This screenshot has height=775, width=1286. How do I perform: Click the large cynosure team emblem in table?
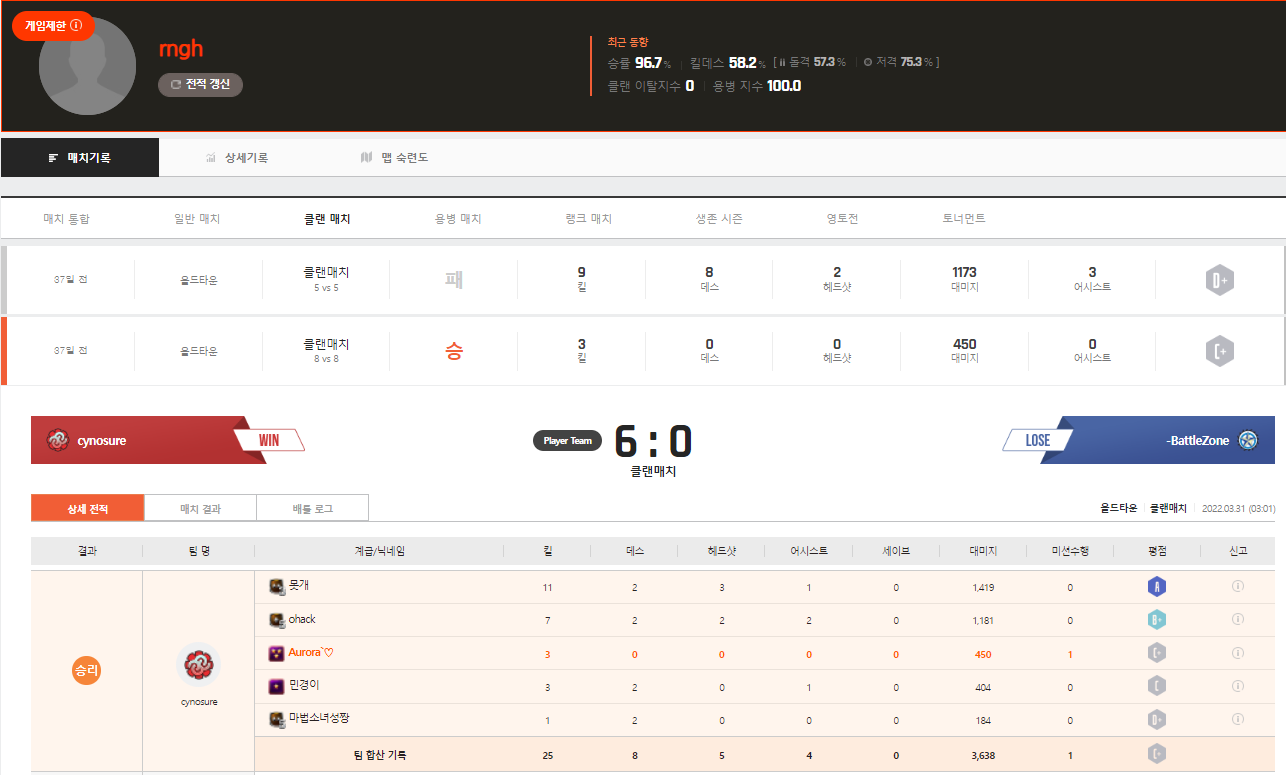click(x=198, y=665)
